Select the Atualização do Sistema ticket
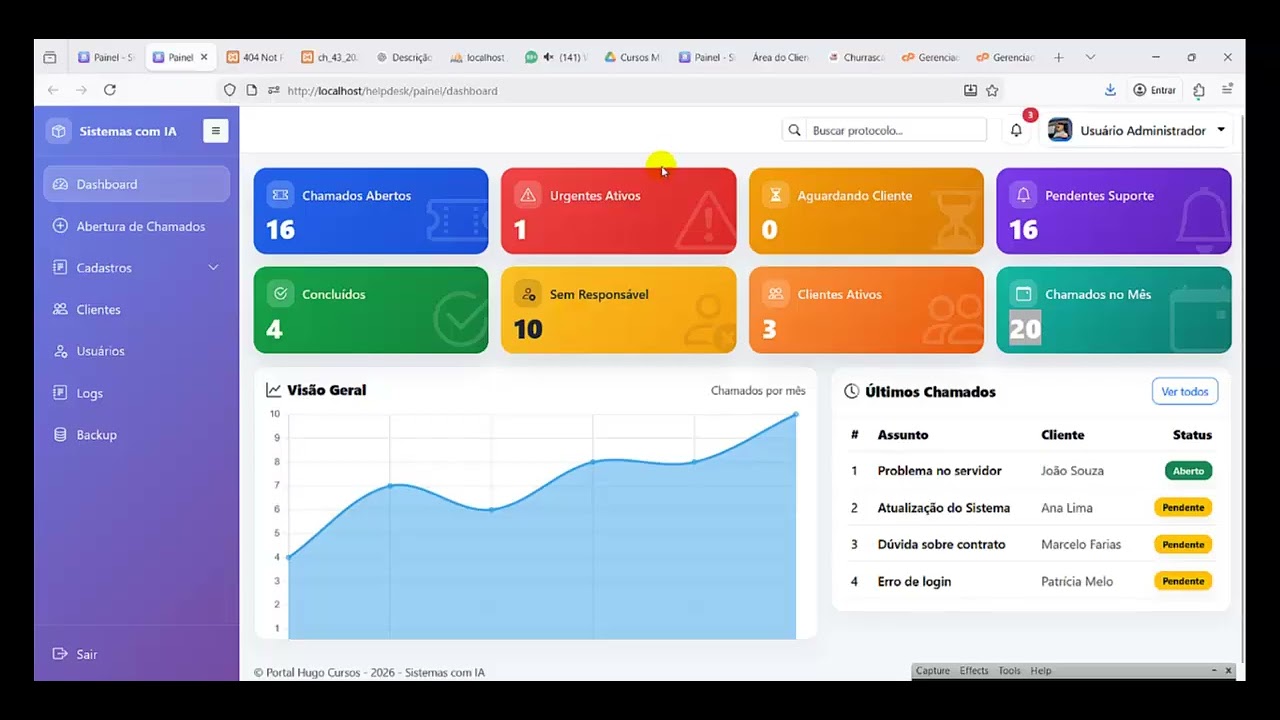 [944, 508]
